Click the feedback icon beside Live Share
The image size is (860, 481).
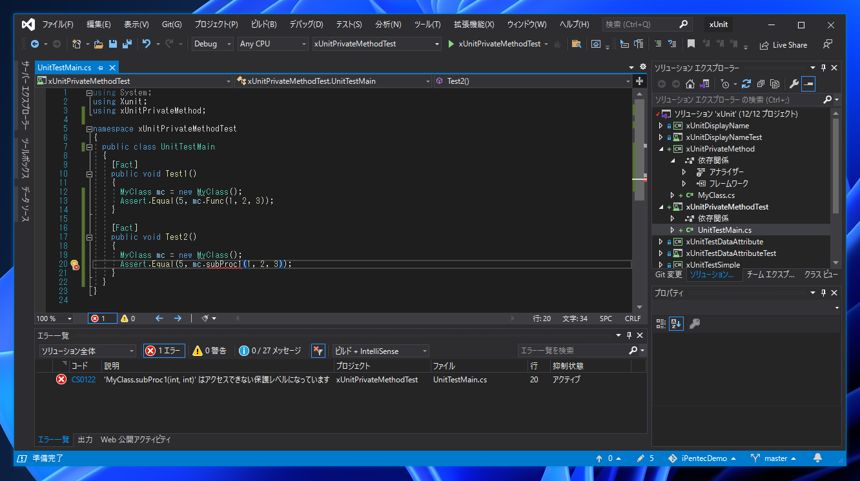click(828, 44)
